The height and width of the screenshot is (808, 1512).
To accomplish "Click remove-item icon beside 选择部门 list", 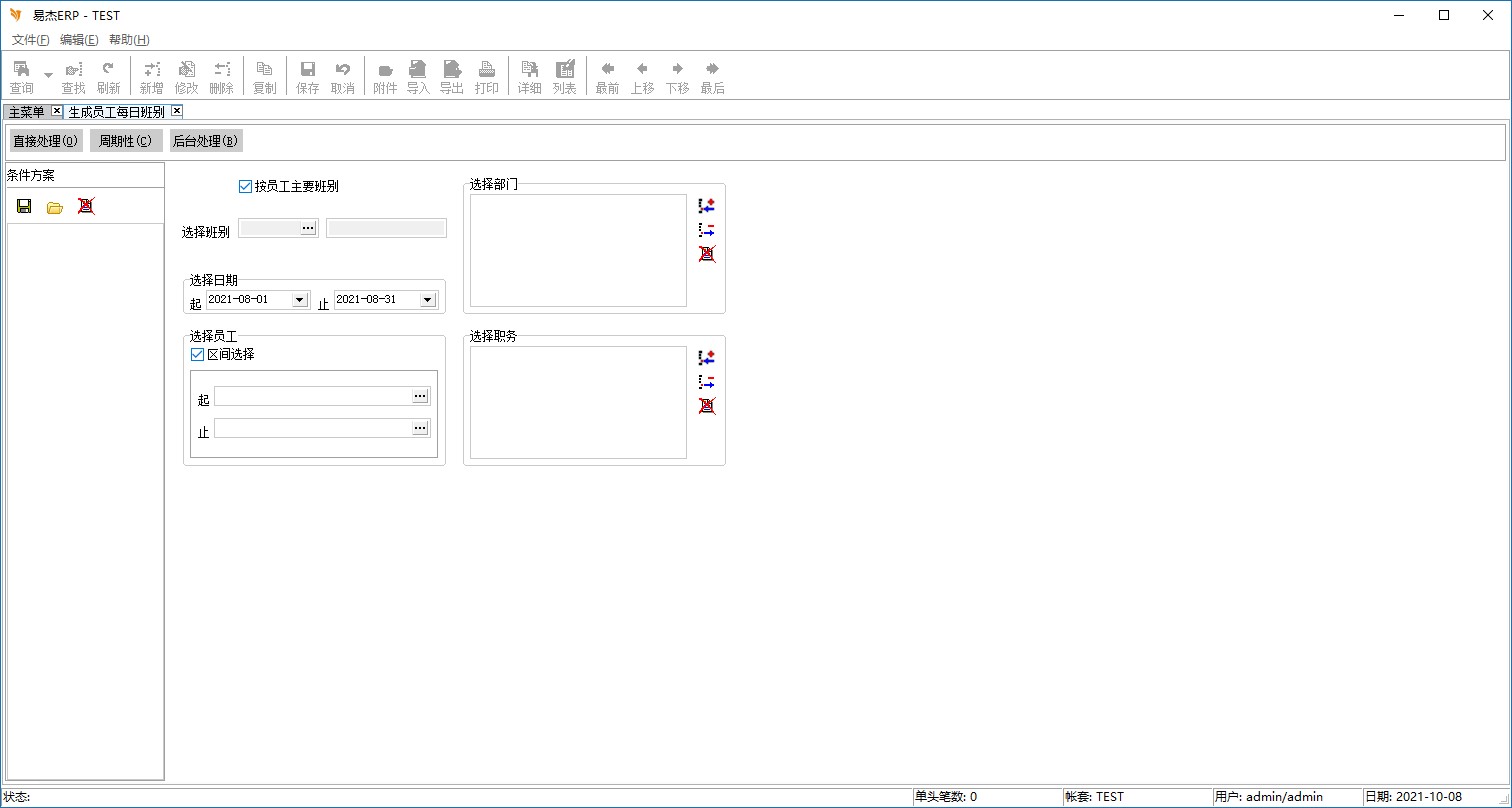I will pos(707,230).
